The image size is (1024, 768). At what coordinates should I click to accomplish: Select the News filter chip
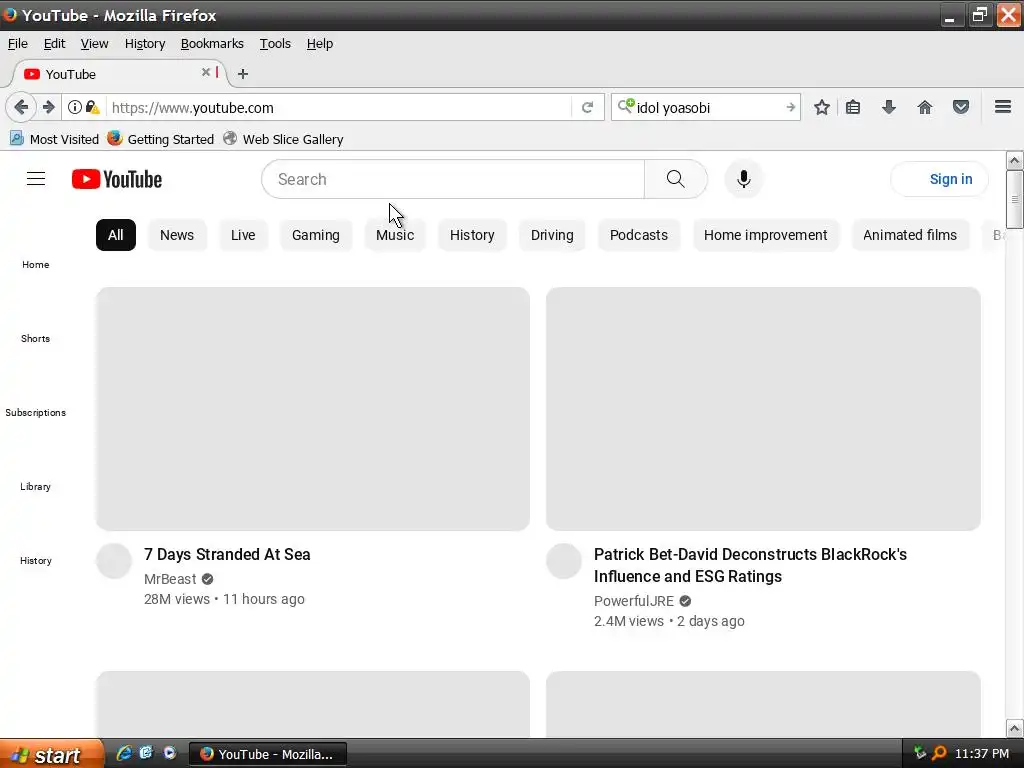(x=177, y=235)
